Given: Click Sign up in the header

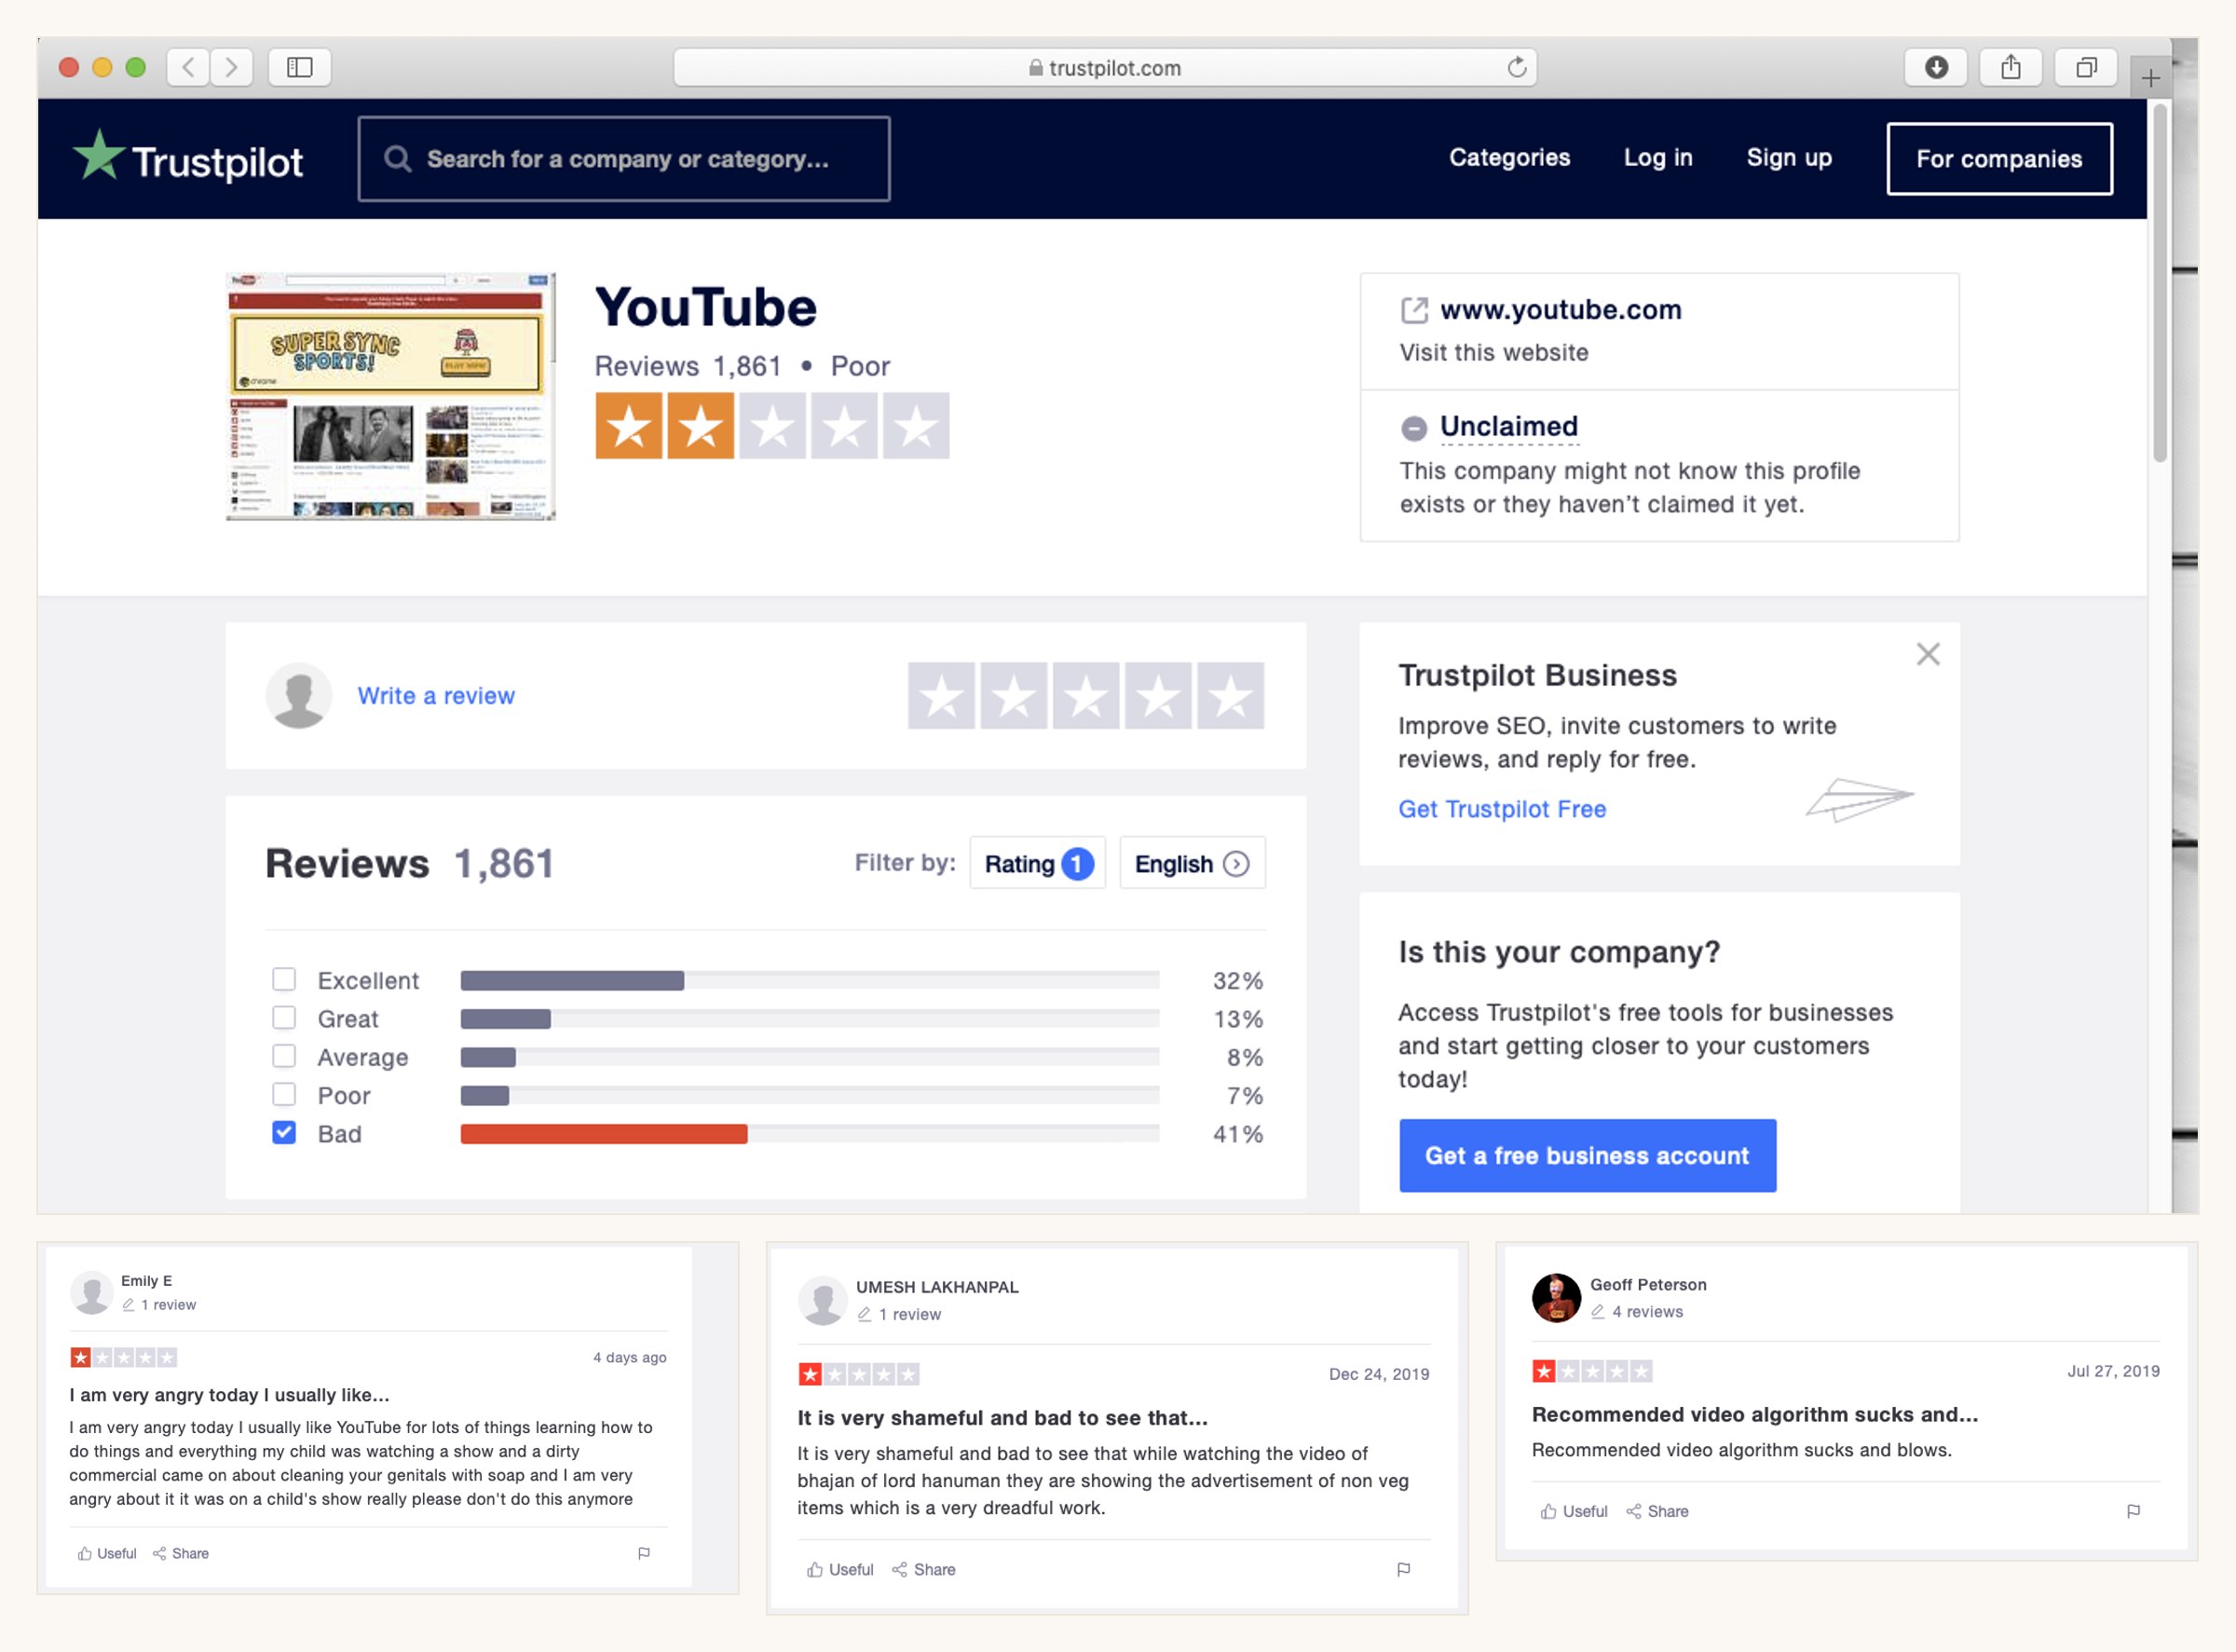Looking at the screenshot, I should [1789, 158].
